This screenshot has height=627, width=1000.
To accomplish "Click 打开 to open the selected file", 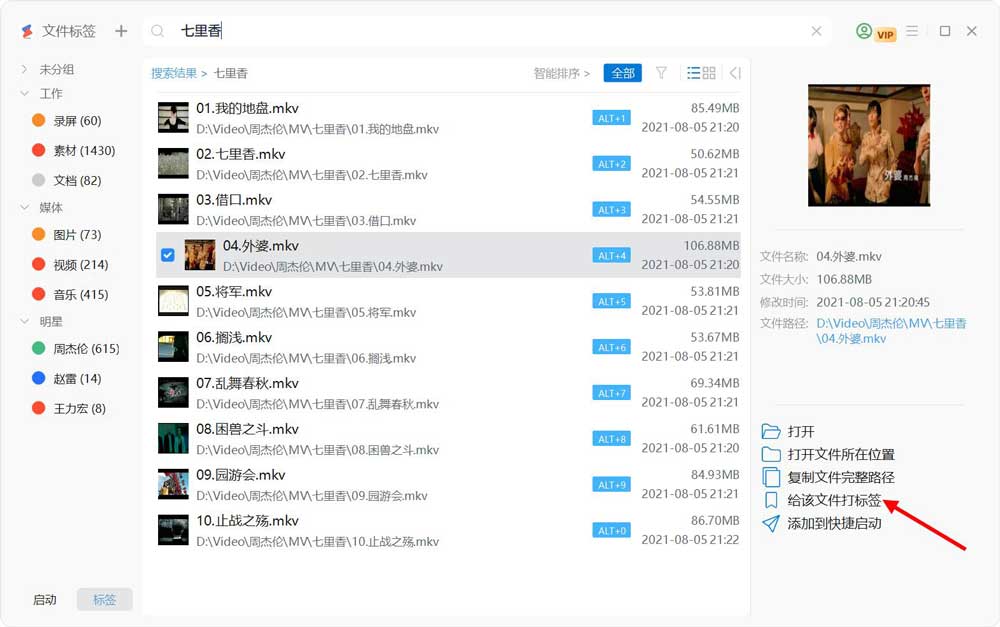I will tap(800, 432).
